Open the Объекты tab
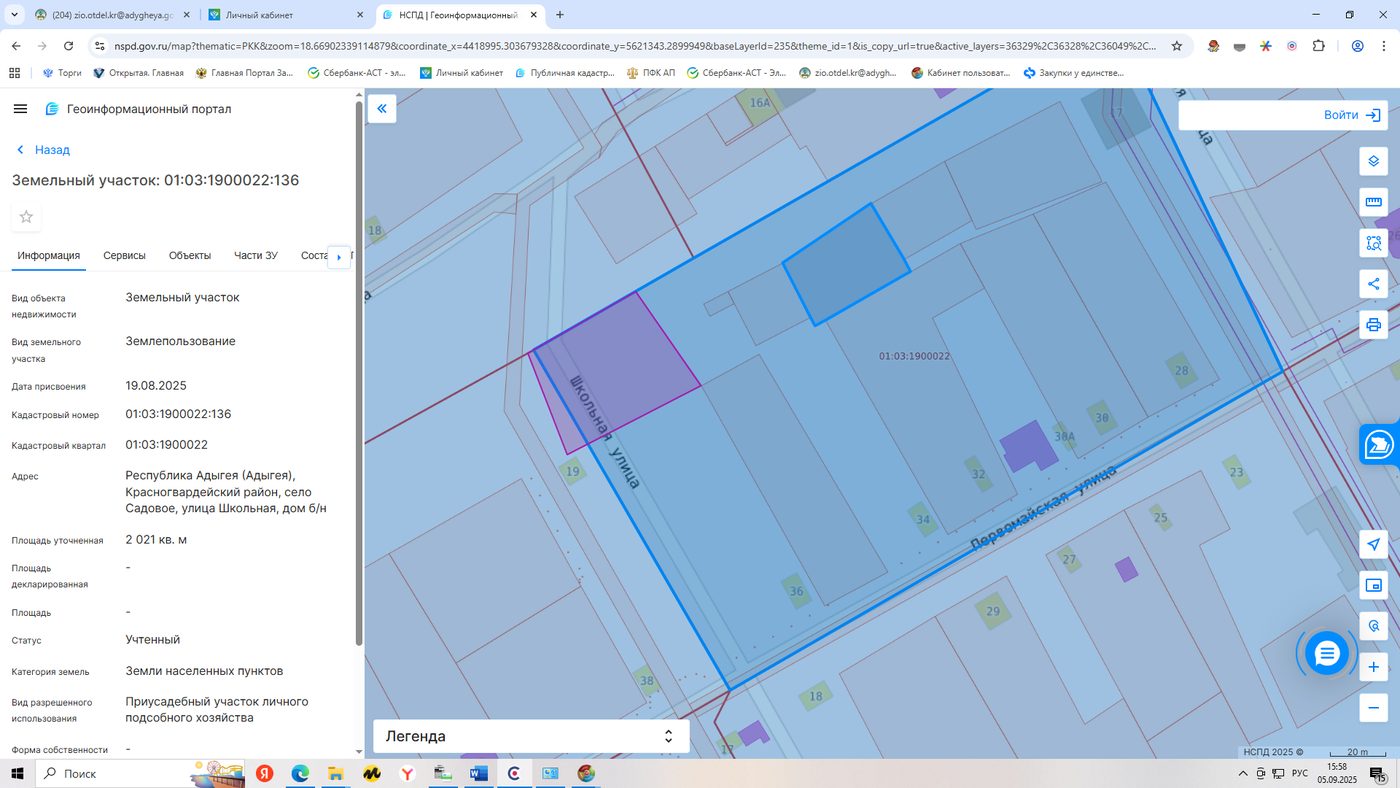Screen dimensions: 1400x788 coord(190,256)
